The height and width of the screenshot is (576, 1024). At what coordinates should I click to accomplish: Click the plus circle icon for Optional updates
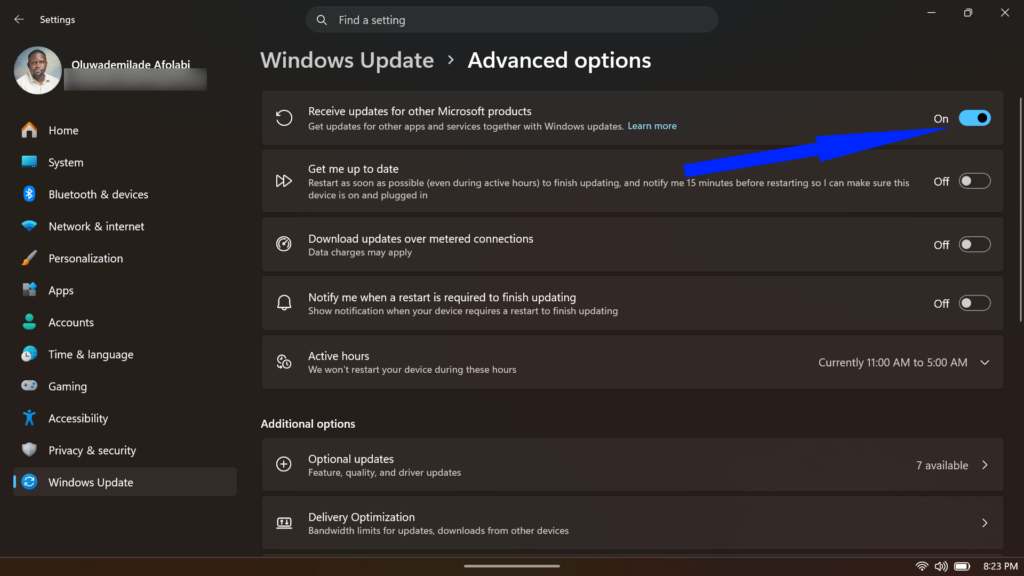coord(283,464)
